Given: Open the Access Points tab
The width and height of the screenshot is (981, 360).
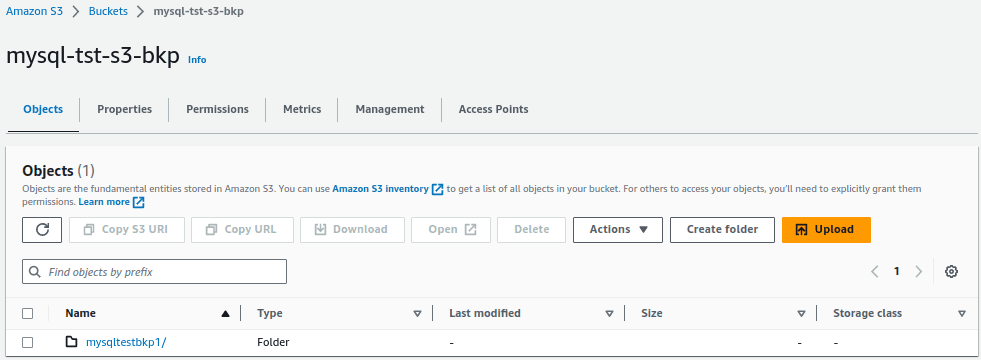Looking at the screenshot, I should [494, 110].
